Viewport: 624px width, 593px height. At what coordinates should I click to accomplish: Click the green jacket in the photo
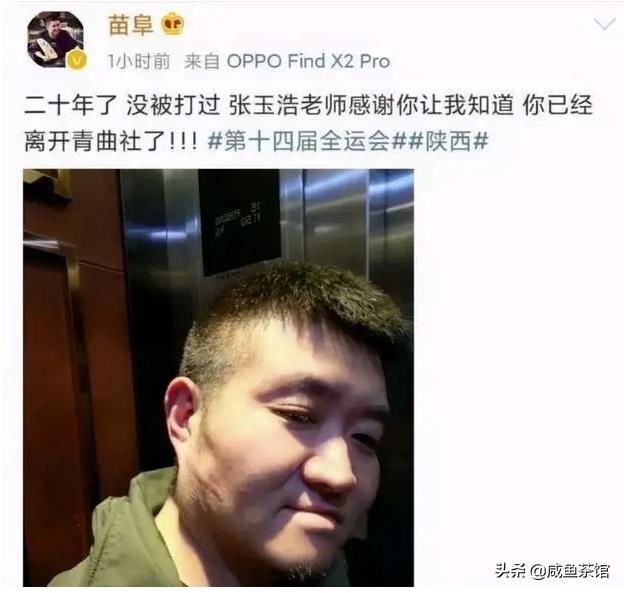[119, 533]
